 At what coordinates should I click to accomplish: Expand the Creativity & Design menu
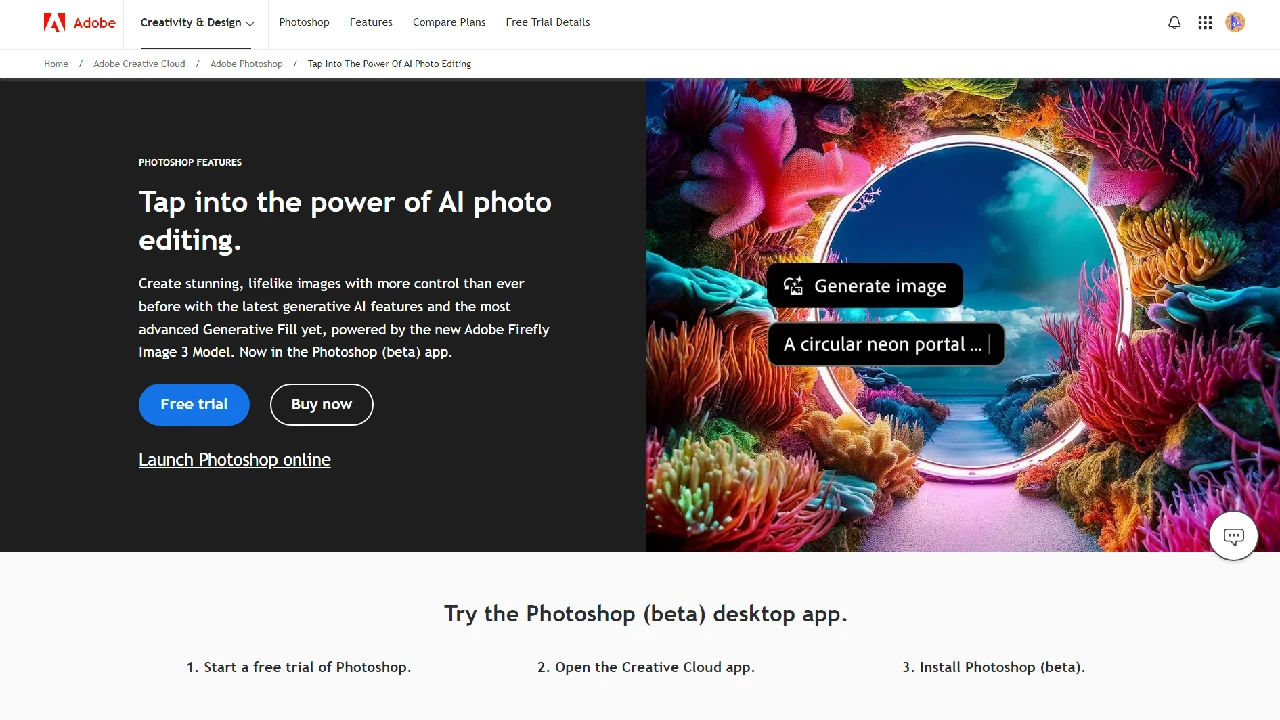pyautogui.click(x=196, y=22)
